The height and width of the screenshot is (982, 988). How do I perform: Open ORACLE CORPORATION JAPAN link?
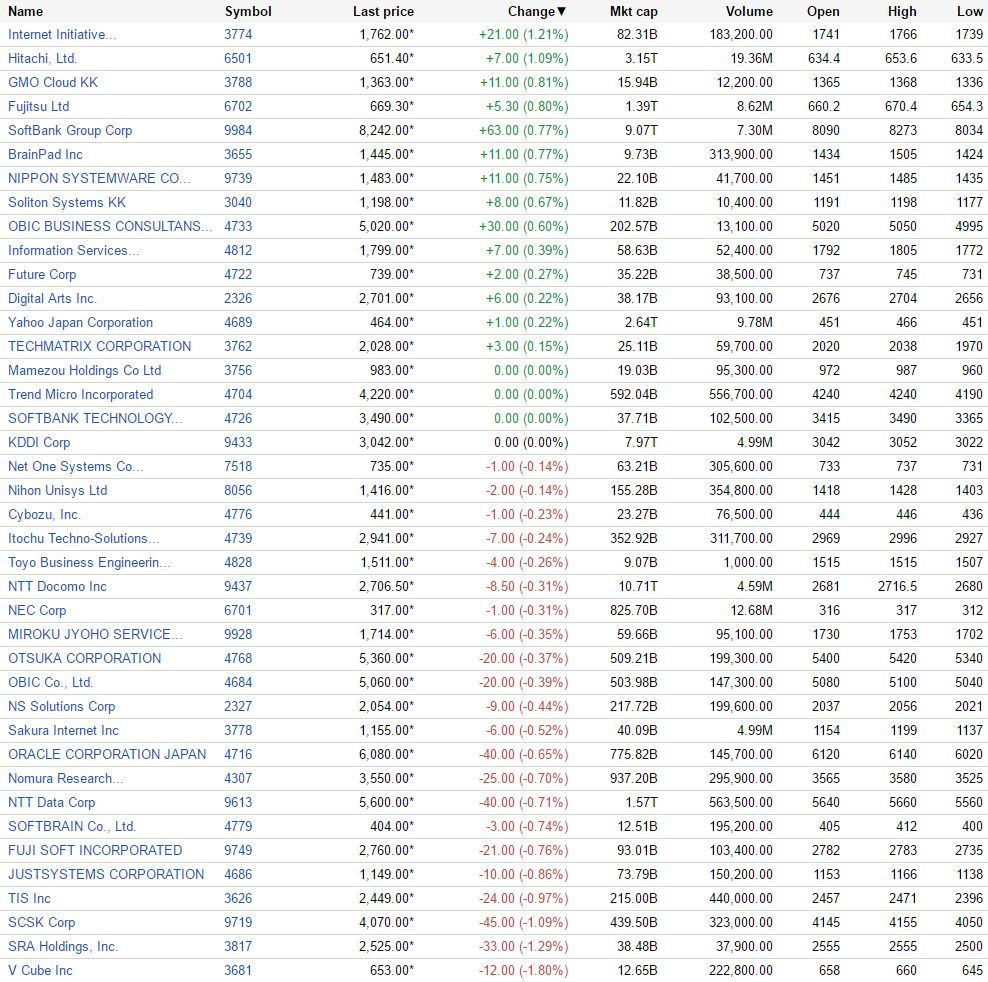click(107, 754)
